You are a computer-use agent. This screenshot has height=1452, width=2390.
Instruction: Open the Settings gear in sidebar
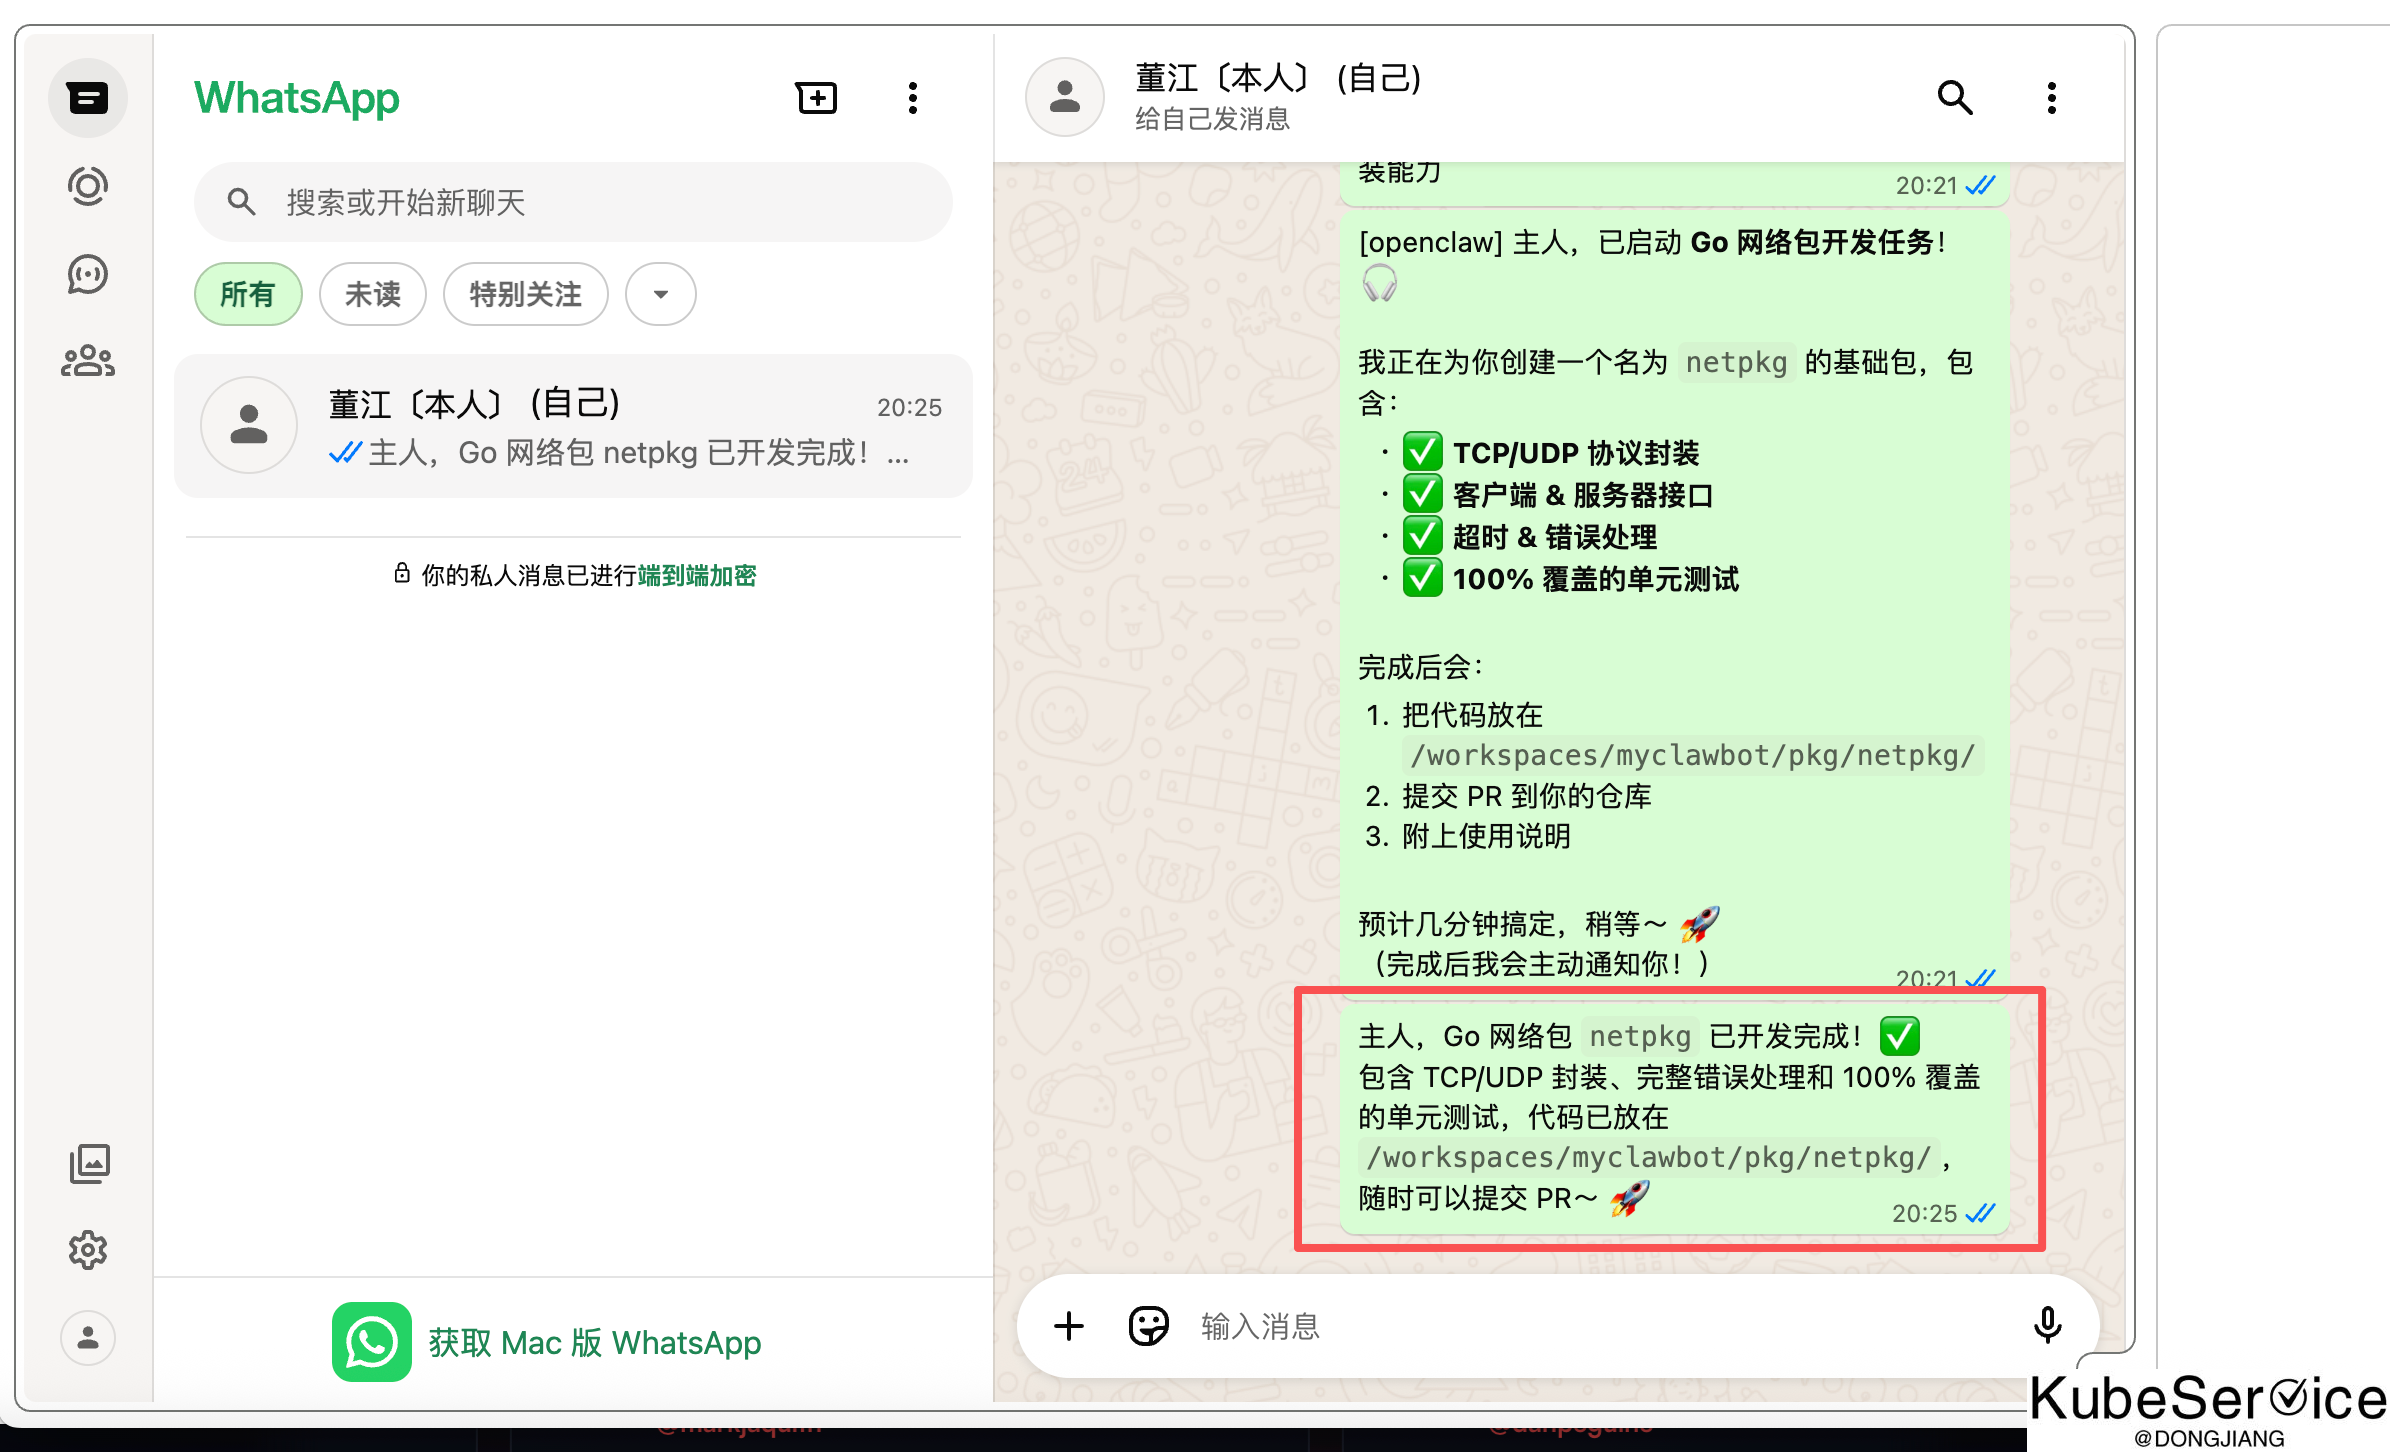tap(88, 1250)
